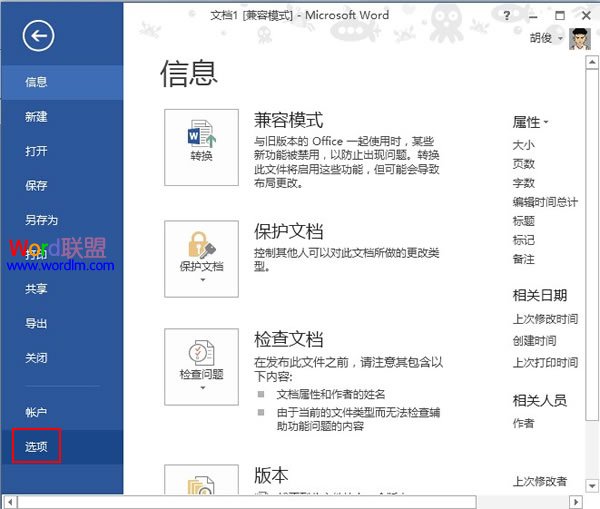Open the New (新建) menu item
Image resolution: width=600 pixels, height=509 pixels.
36,117
